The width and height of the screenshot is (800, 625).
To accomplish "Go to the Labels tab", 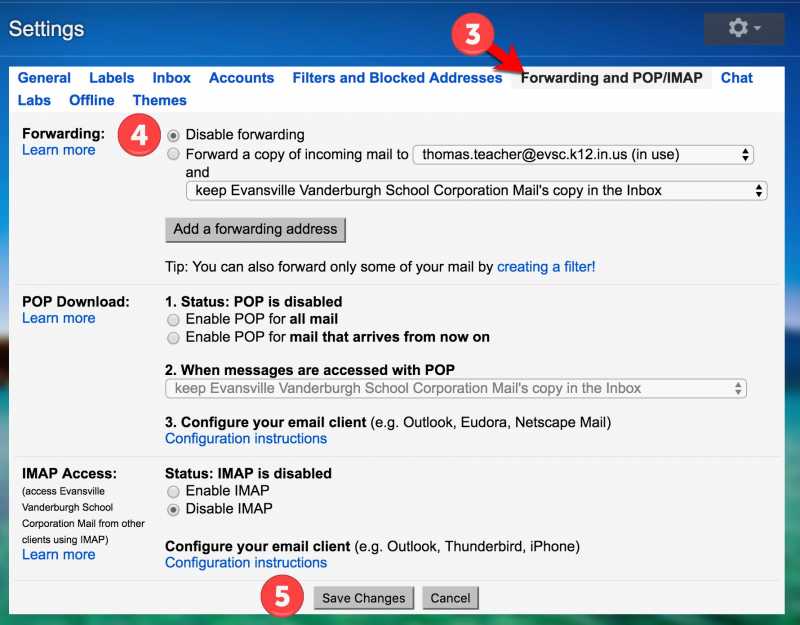I will 111,78.
